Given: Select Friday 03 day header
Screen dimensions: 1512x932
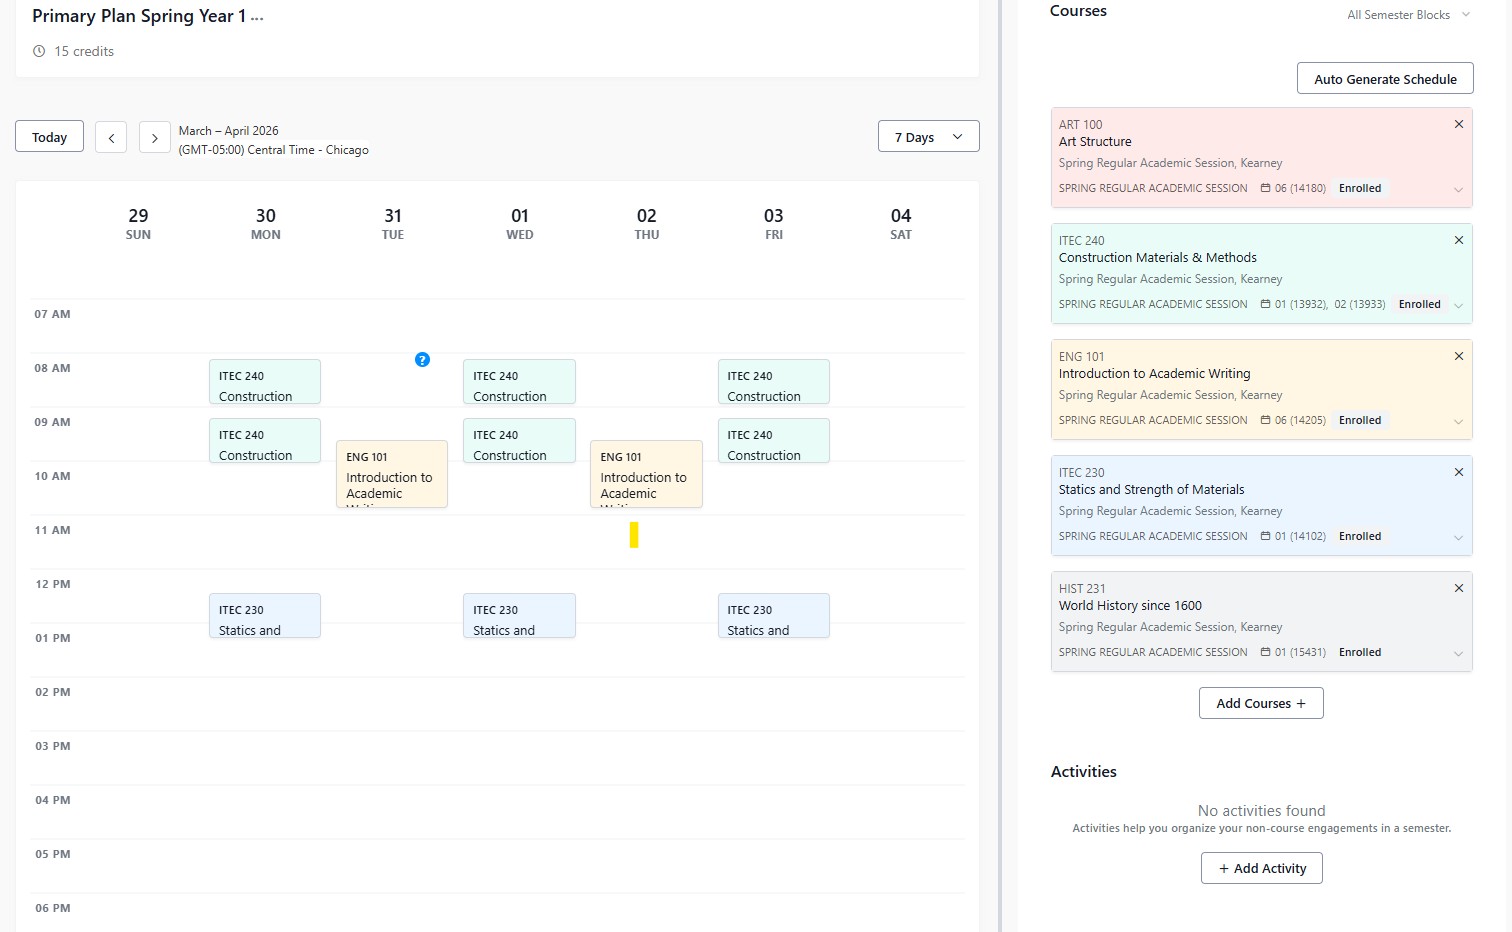Looking at the screenshot, I should (774, 224).
